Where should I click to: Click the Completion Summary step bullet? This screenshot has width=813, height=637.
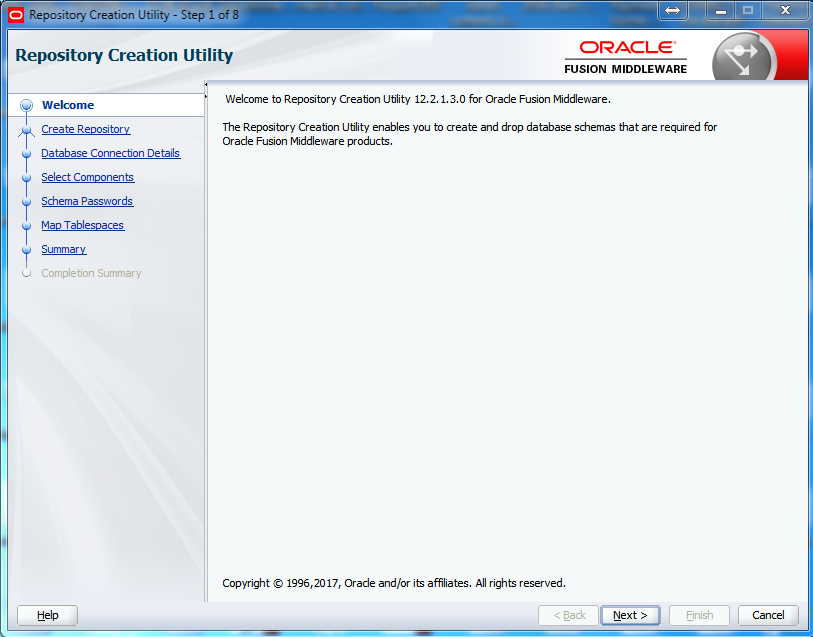[x=26, y=273]
